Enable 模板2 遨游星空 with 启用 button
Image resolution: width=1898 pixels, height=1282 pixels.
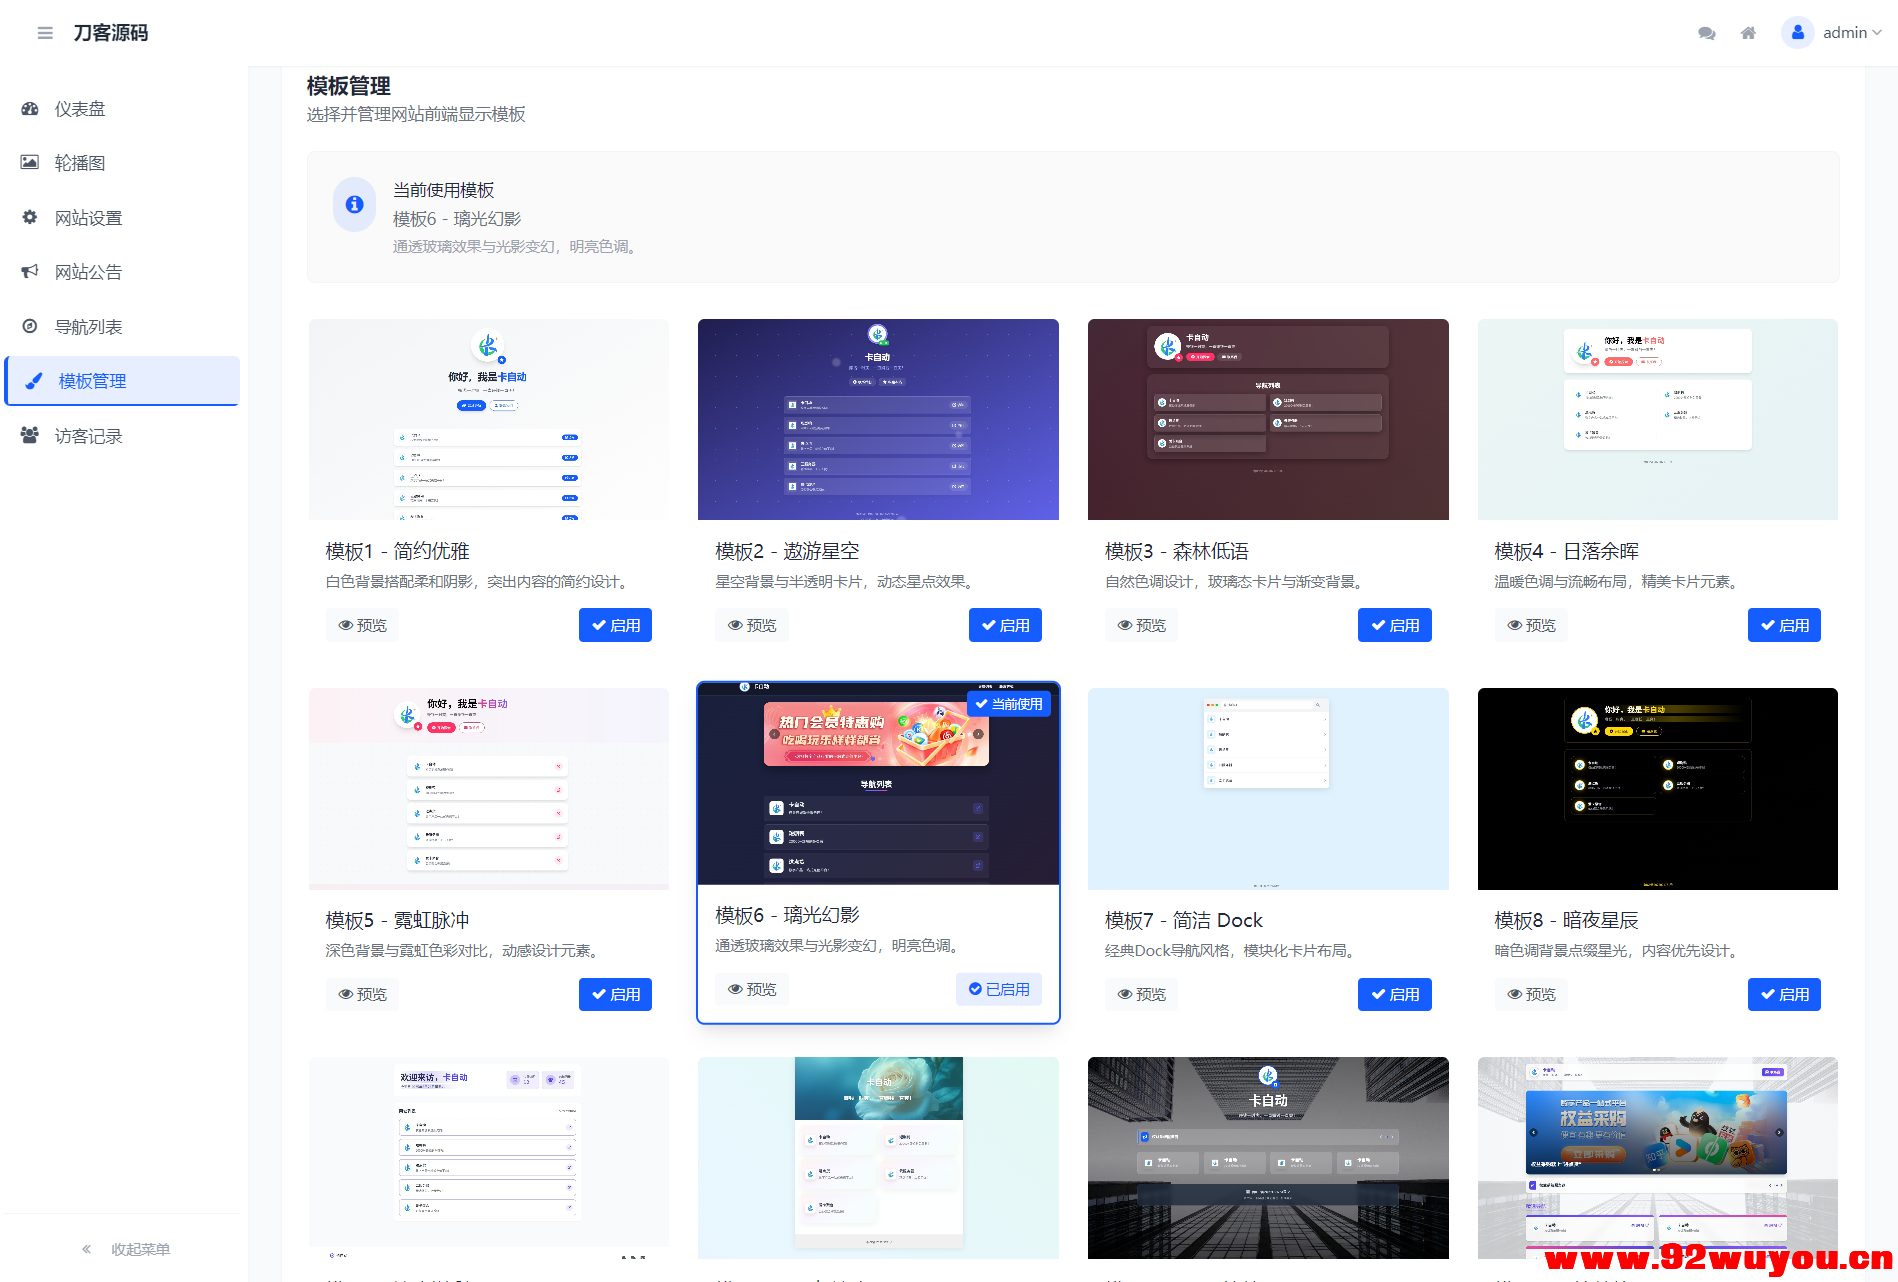tap(1005, 624)
